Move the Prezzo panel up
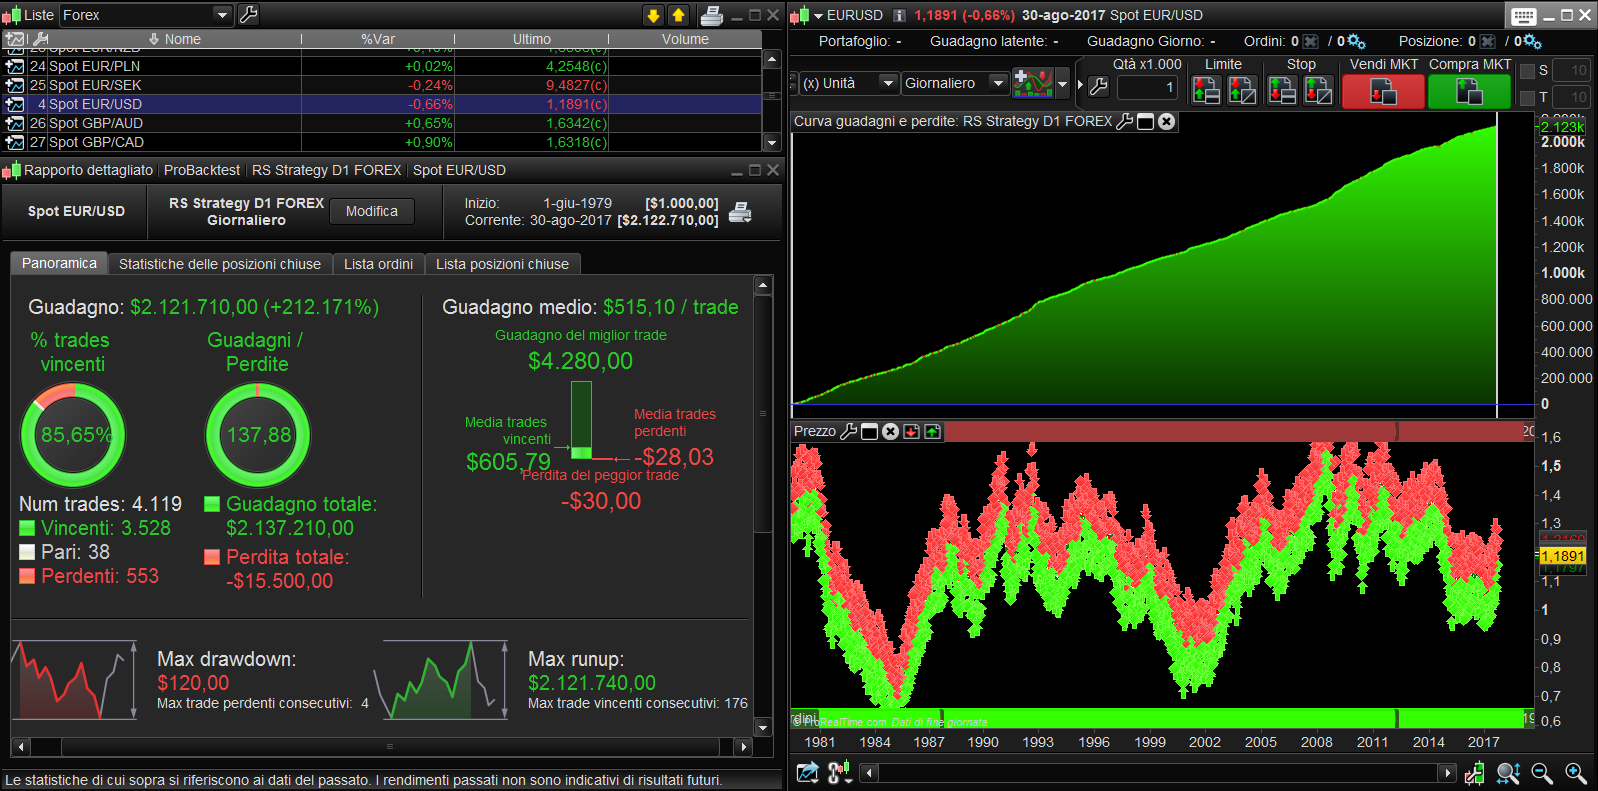Image resolution: width=1598 pixels, height=791 pixels. pyautogui.click(x=932, y=431)
